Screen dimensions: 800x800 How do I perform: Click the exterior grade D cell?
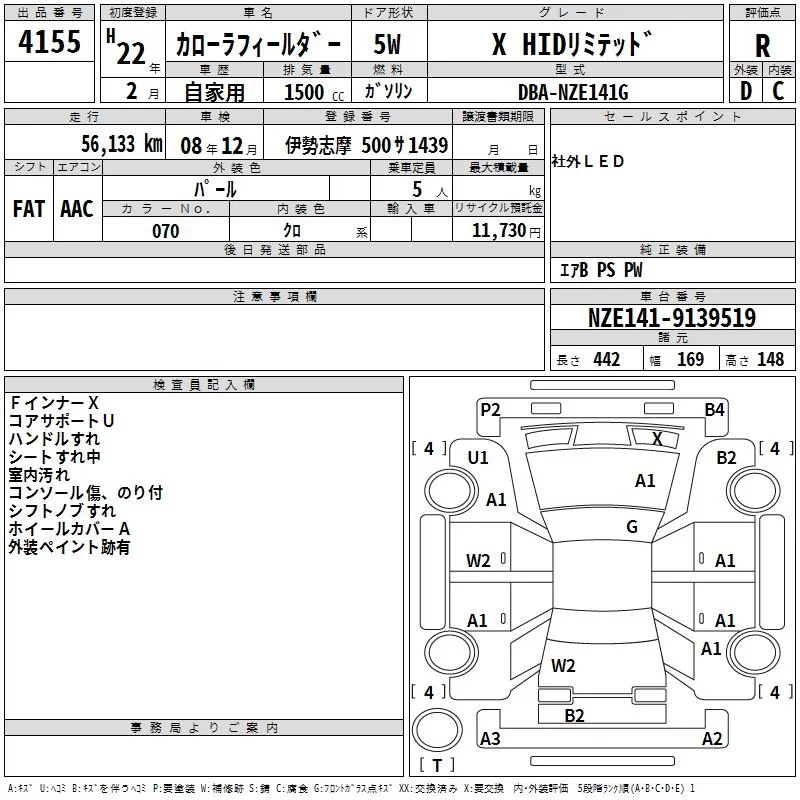click(x=745, y=91)
